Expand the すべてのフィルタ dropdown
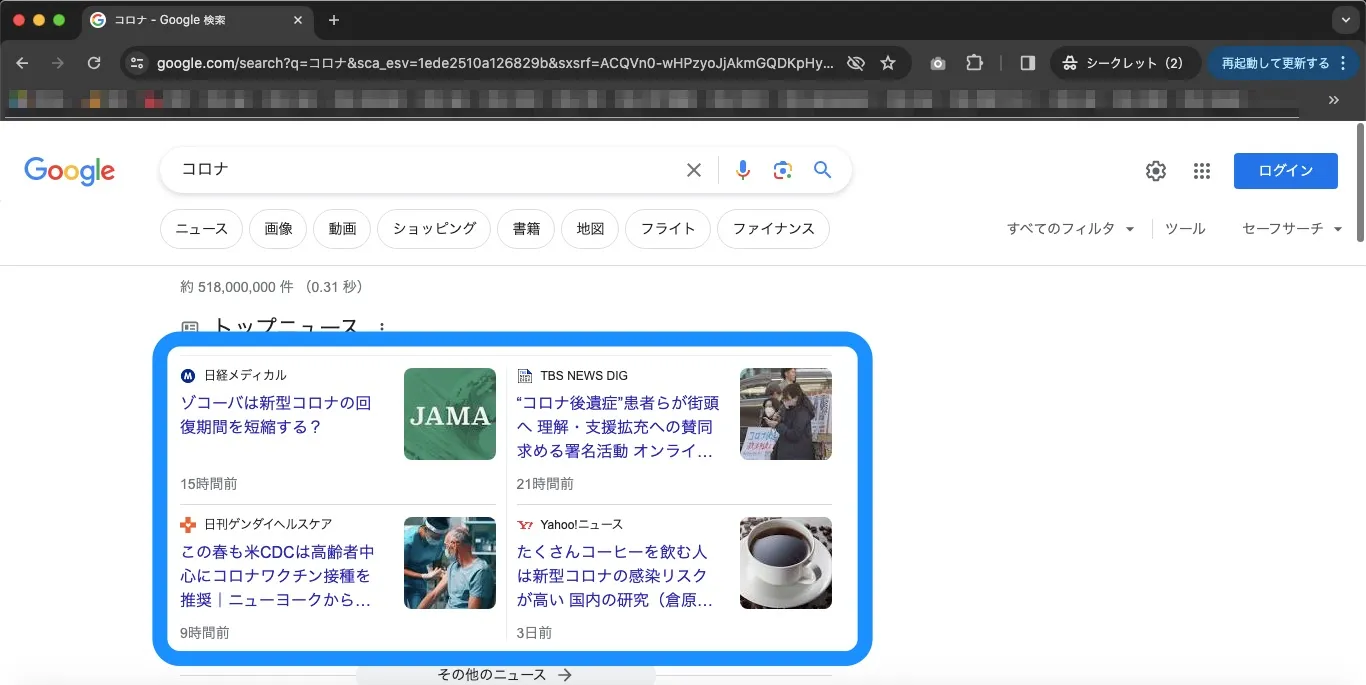 tap(1070, 229)
